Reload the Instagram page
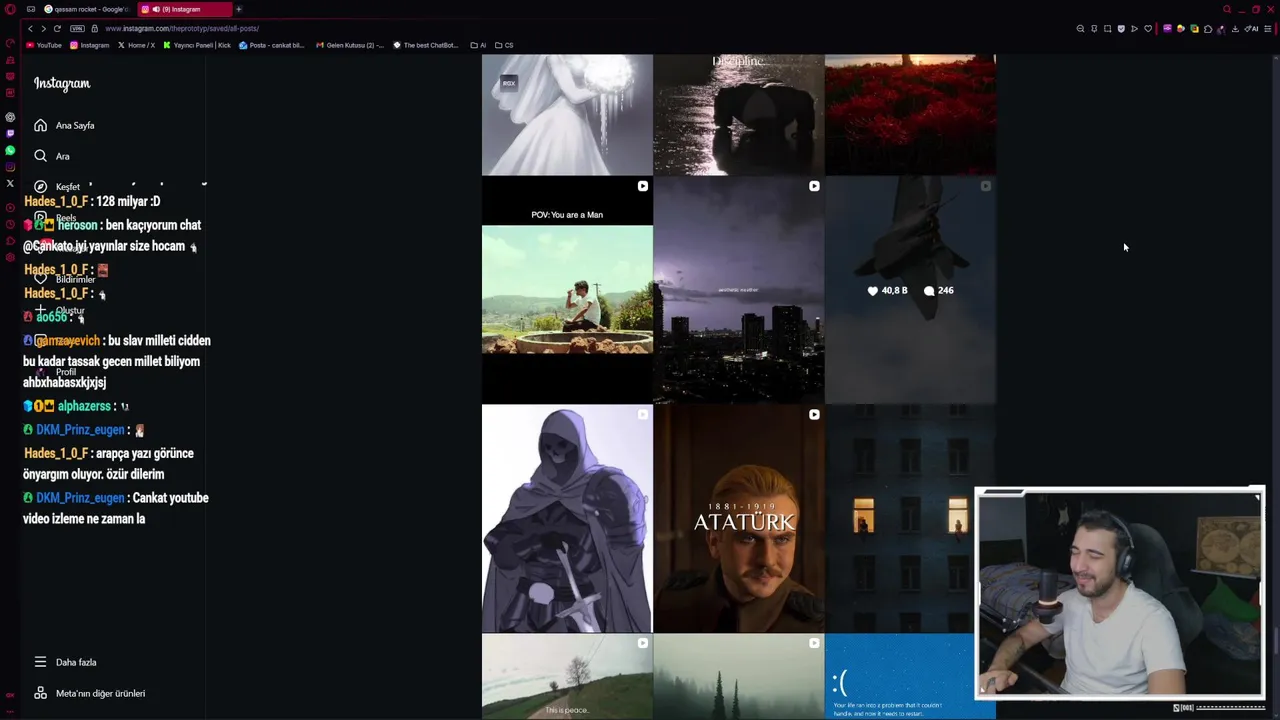The width and height of the screenshot is (1280, 720). (x=57, y=28)
